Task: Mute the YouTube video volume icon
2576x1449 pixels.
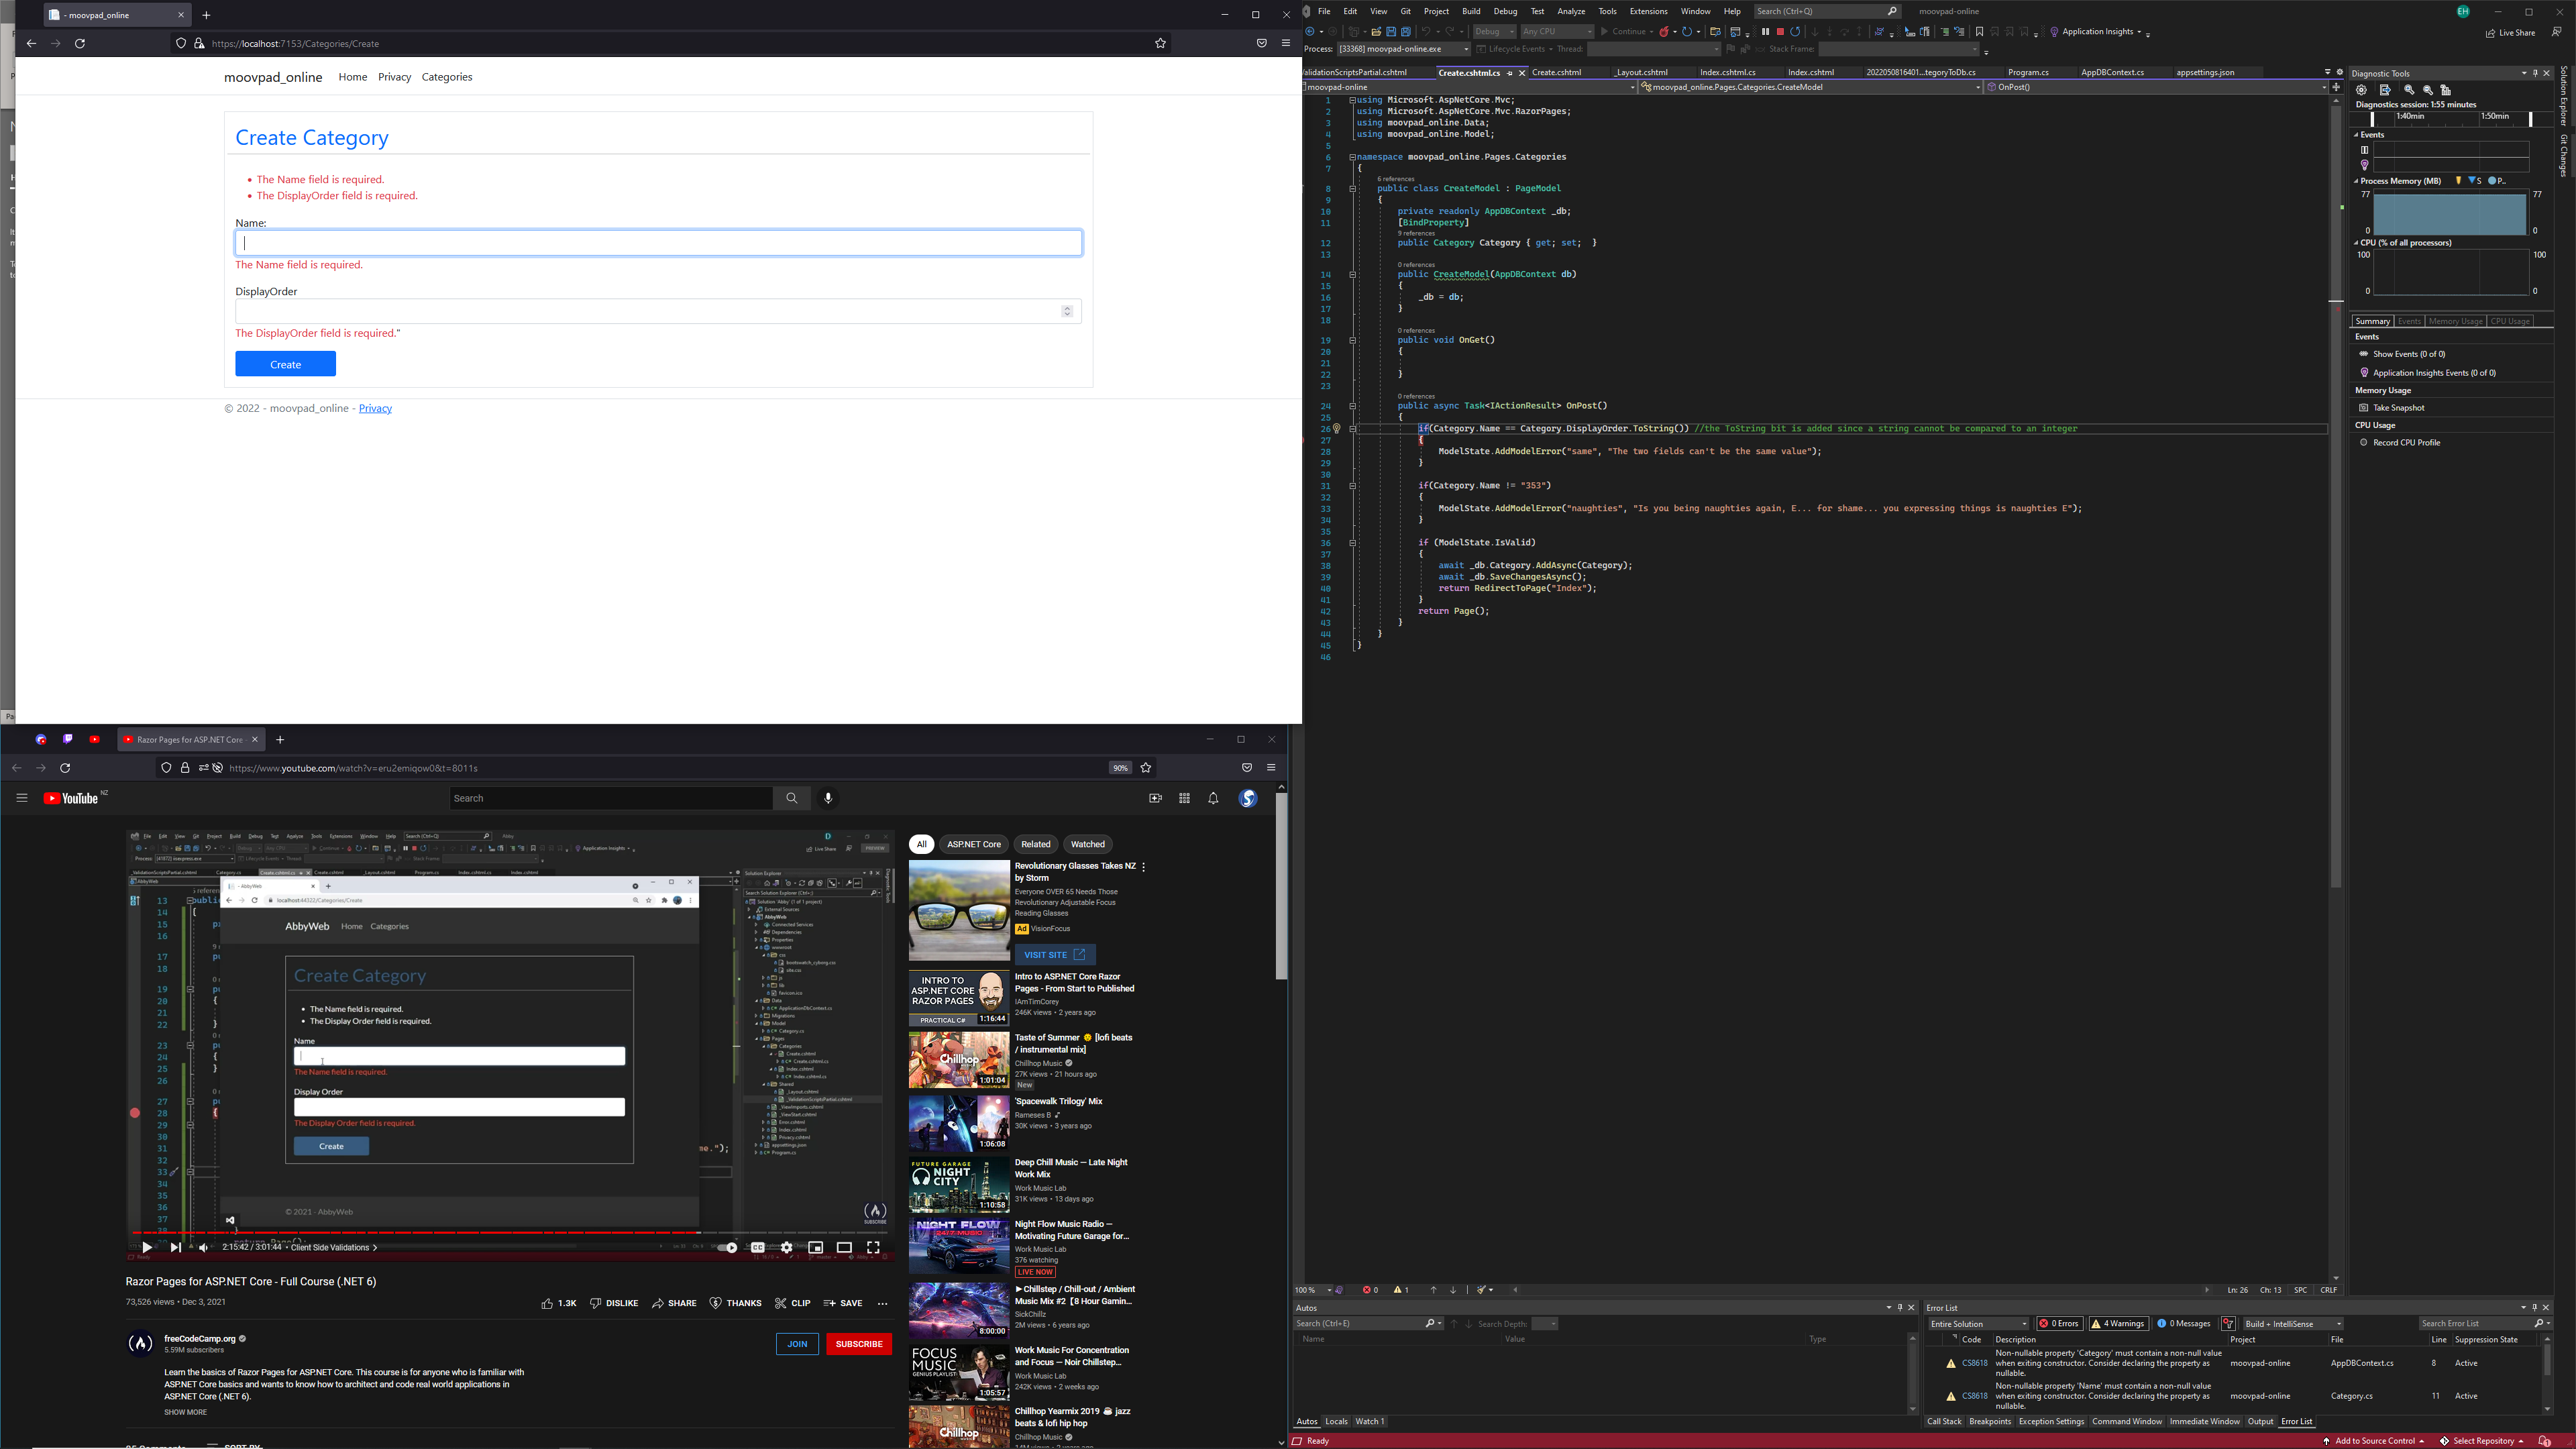Action: coord(204,1247)
